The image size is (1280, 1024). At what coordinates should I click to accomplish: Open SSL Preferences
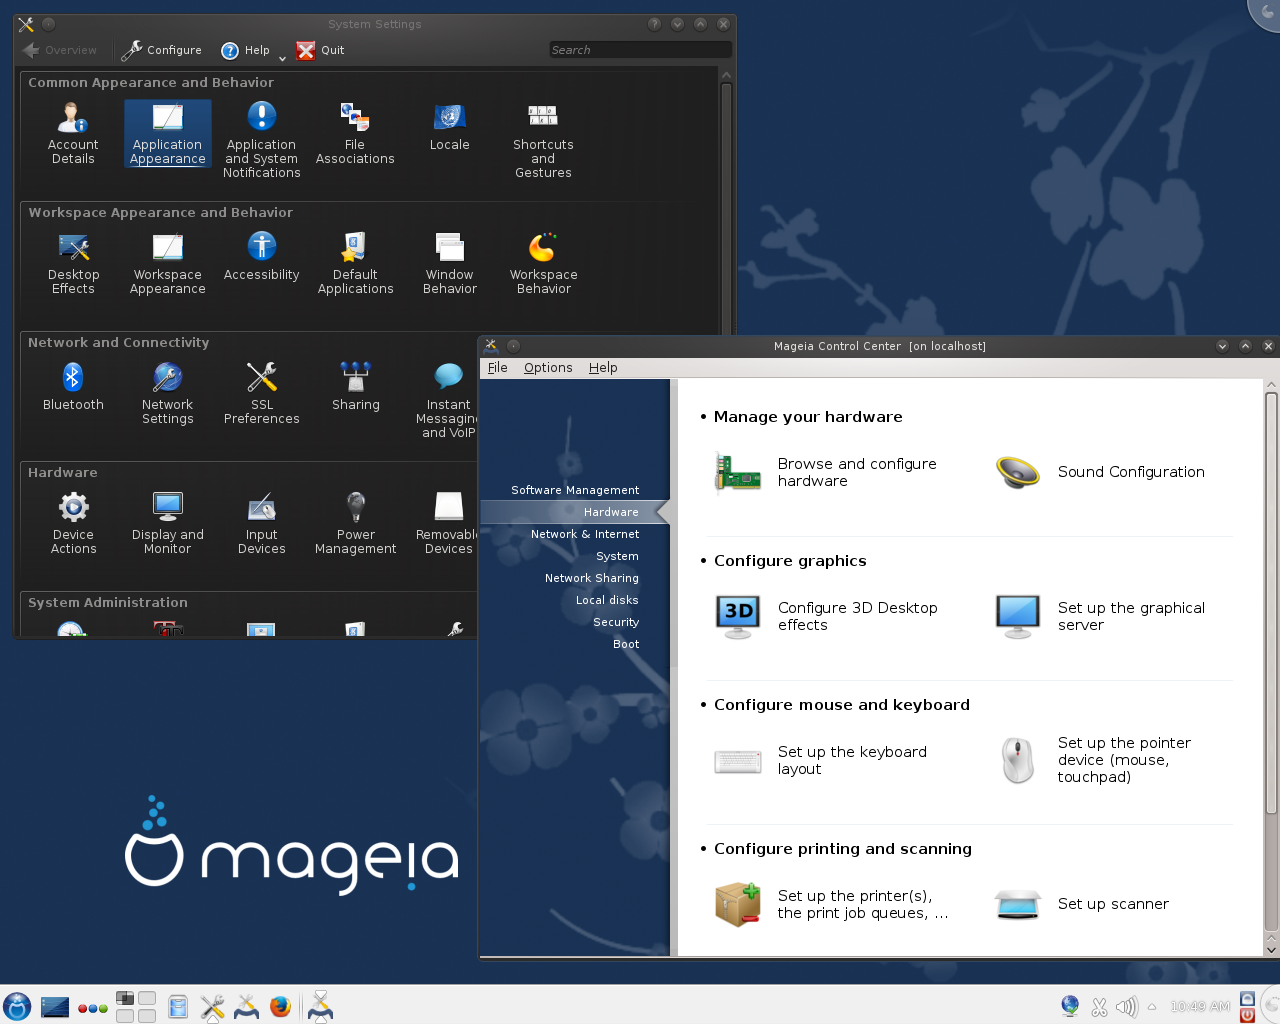(261, 393)
